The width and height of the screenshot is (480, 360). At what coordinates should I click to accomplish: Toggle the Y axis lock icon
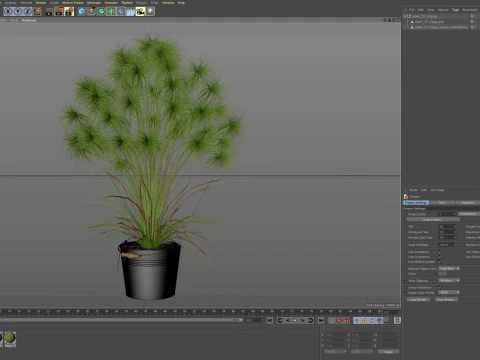pyautogui.click(x=18, y=12)
